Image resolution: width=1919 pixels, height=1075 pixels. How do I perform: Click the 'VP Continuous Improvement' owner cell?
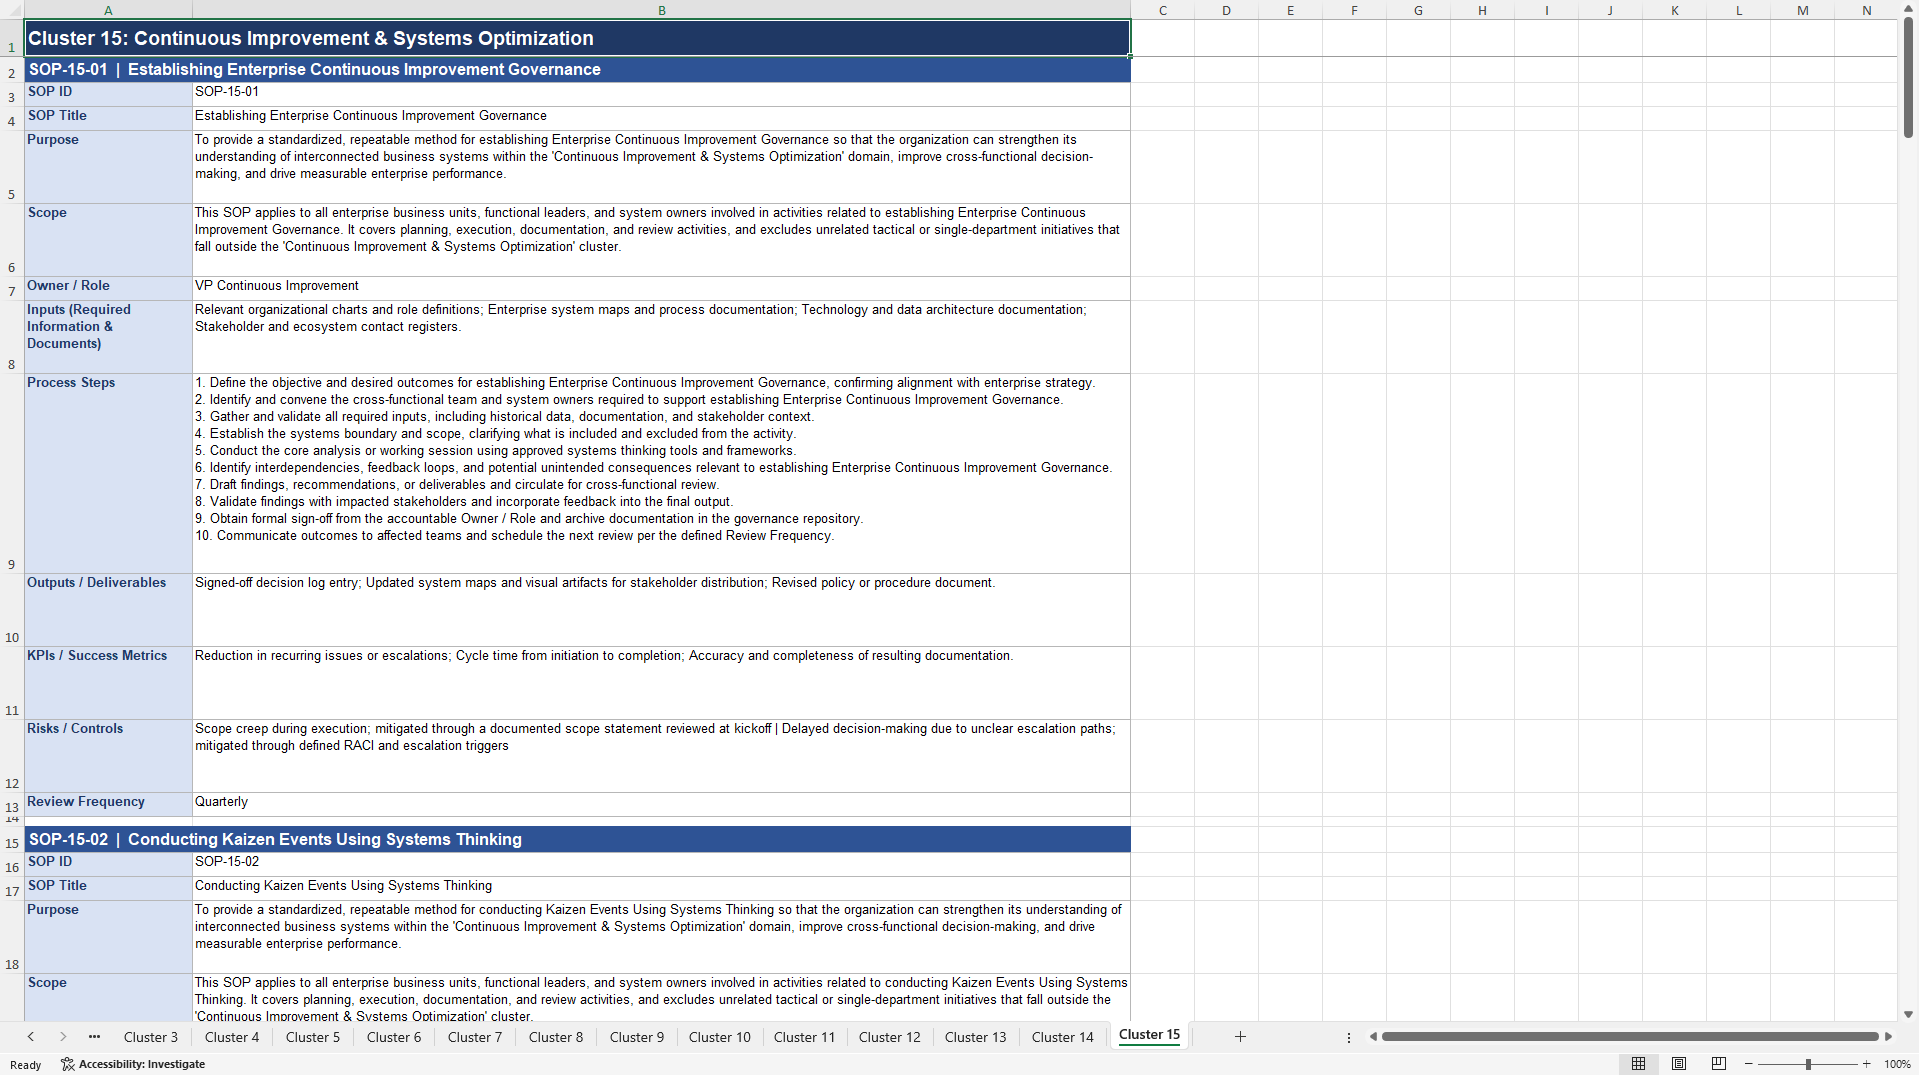(x=661, y=288)
